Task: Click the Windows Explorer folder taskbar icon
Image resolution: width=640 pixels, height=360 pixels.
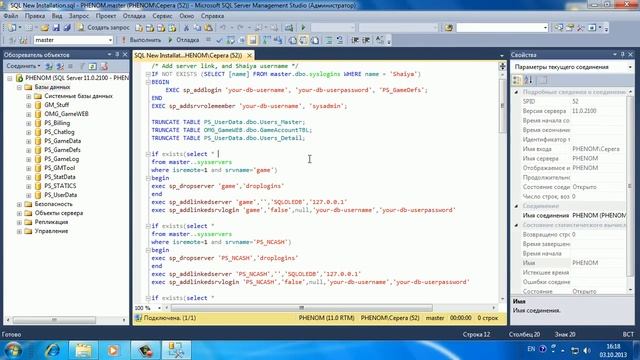Action: (x=83, y=350)
